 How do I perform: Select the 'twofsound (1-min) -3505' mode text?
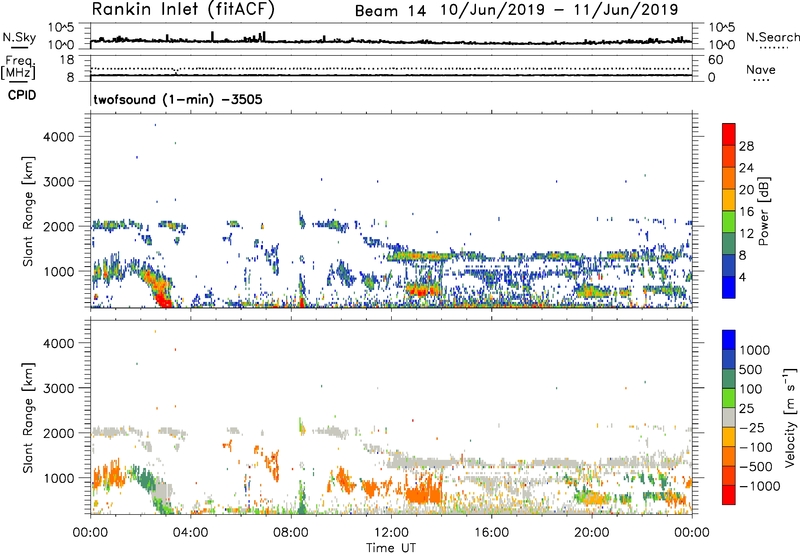click(x=178, y=99)
